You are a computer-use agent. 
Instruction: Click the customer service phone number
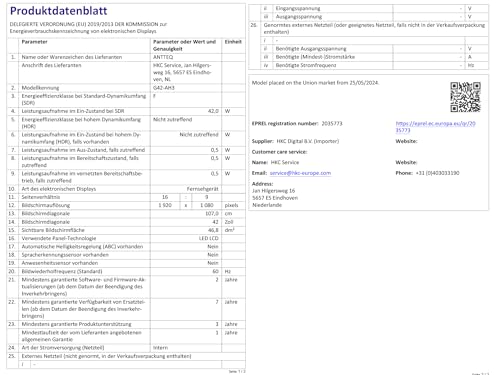point(437,173)
